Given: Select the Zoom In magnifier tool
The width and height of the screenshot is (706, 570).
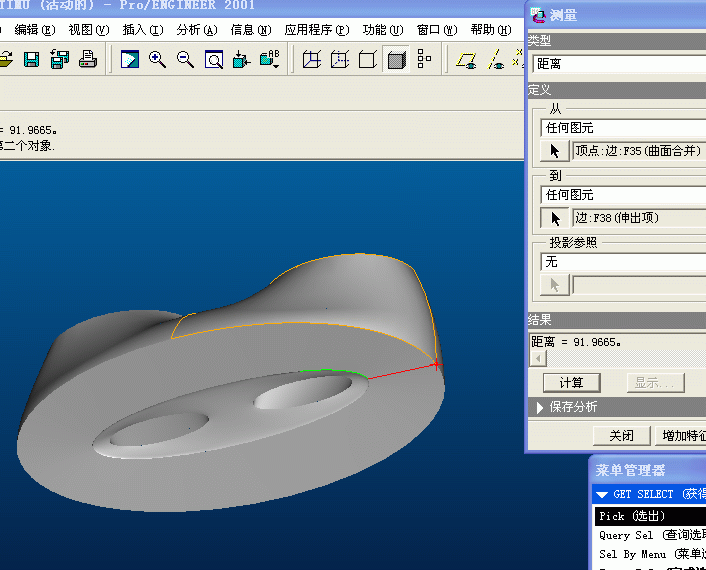Looking at the screenshot, I should tap(157, 59).
